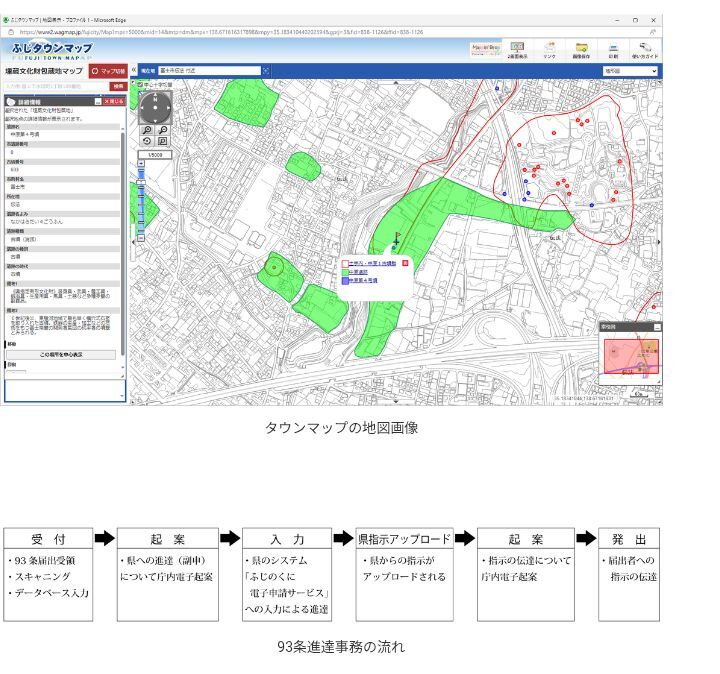Click the rectangle zoom button
Viewport: 720px width, 674px height.
click(163, 141)
